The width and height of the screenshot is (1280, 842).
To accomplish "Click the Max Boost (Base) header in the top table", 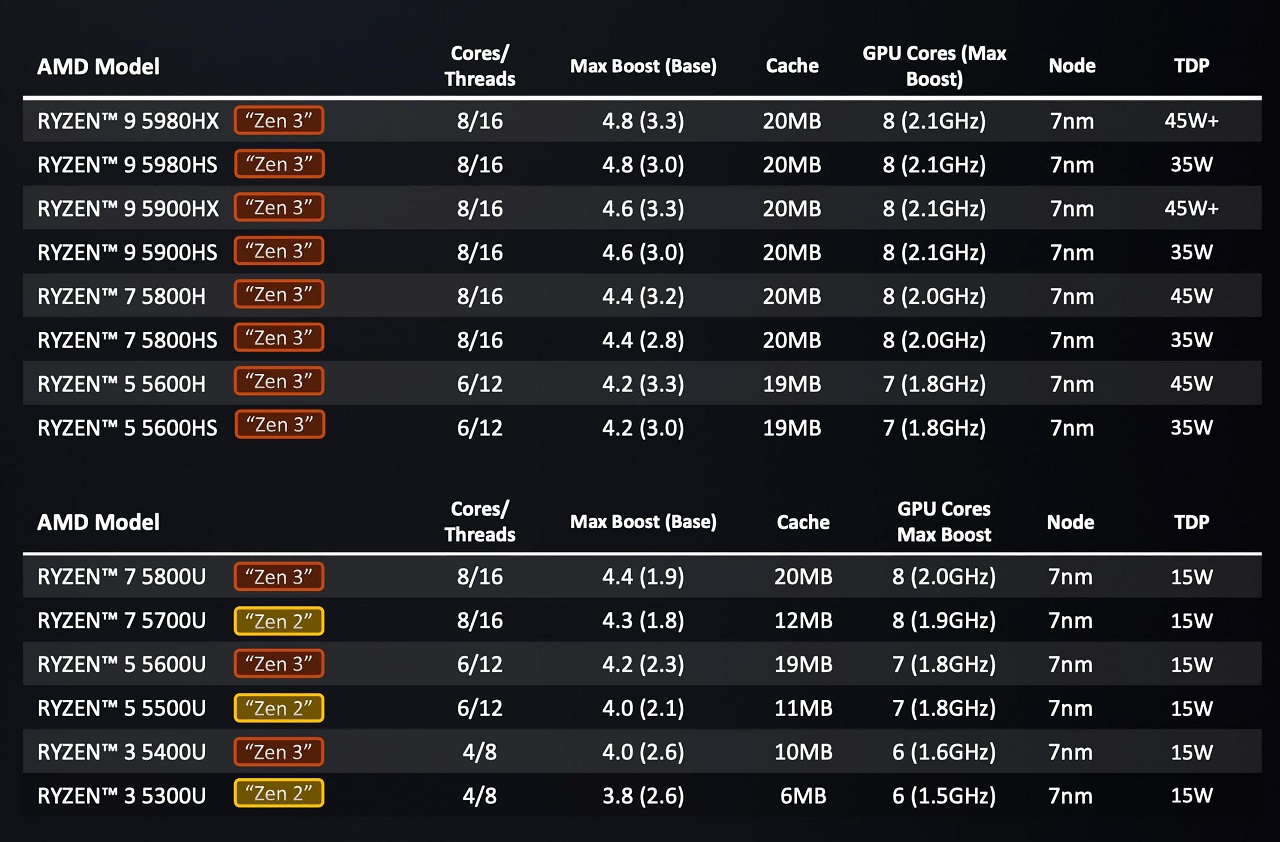I will tap(643, 66).
